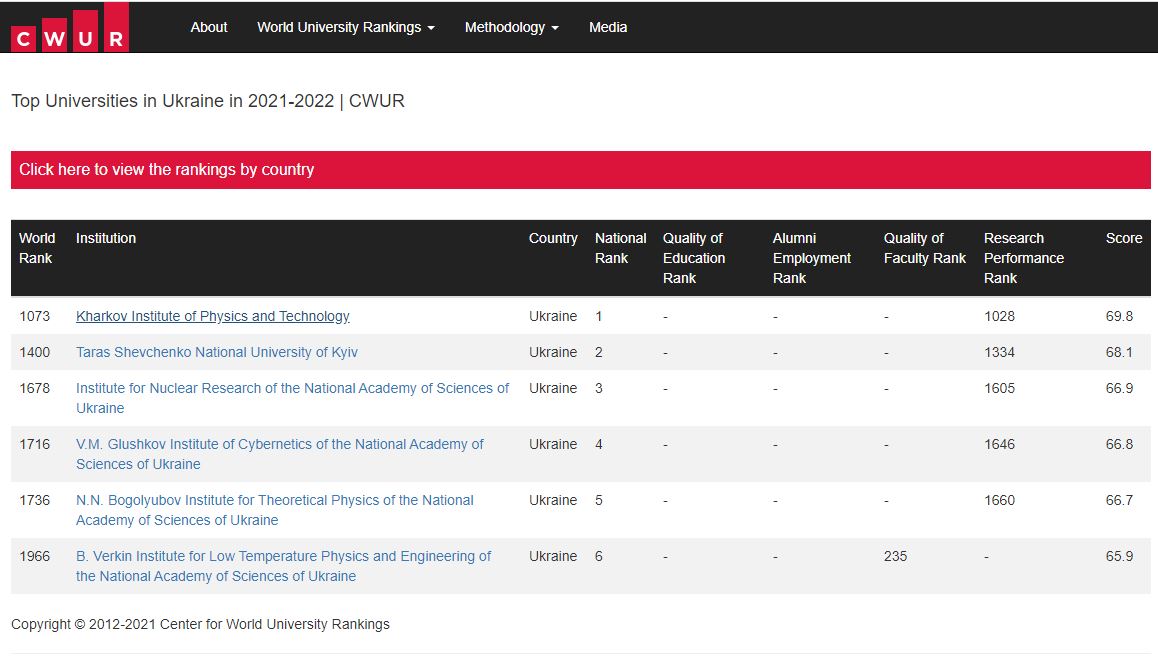Click the World Rank column header
The width and height of the screenshot is (1158, 666).
tap(37, 248)
